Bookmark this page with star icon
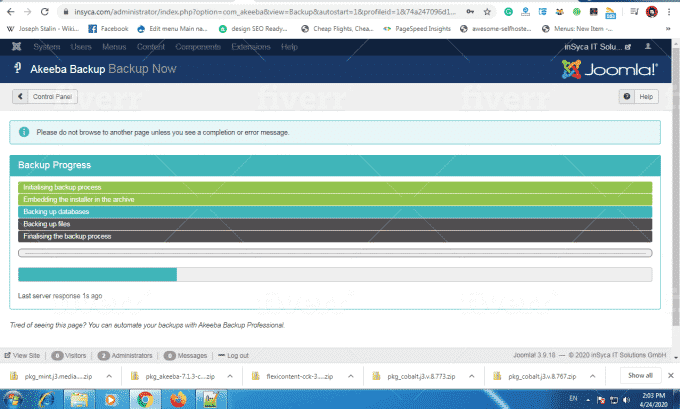Image resolution: width=680 pixels, height=409 pixels. [487, 12]
